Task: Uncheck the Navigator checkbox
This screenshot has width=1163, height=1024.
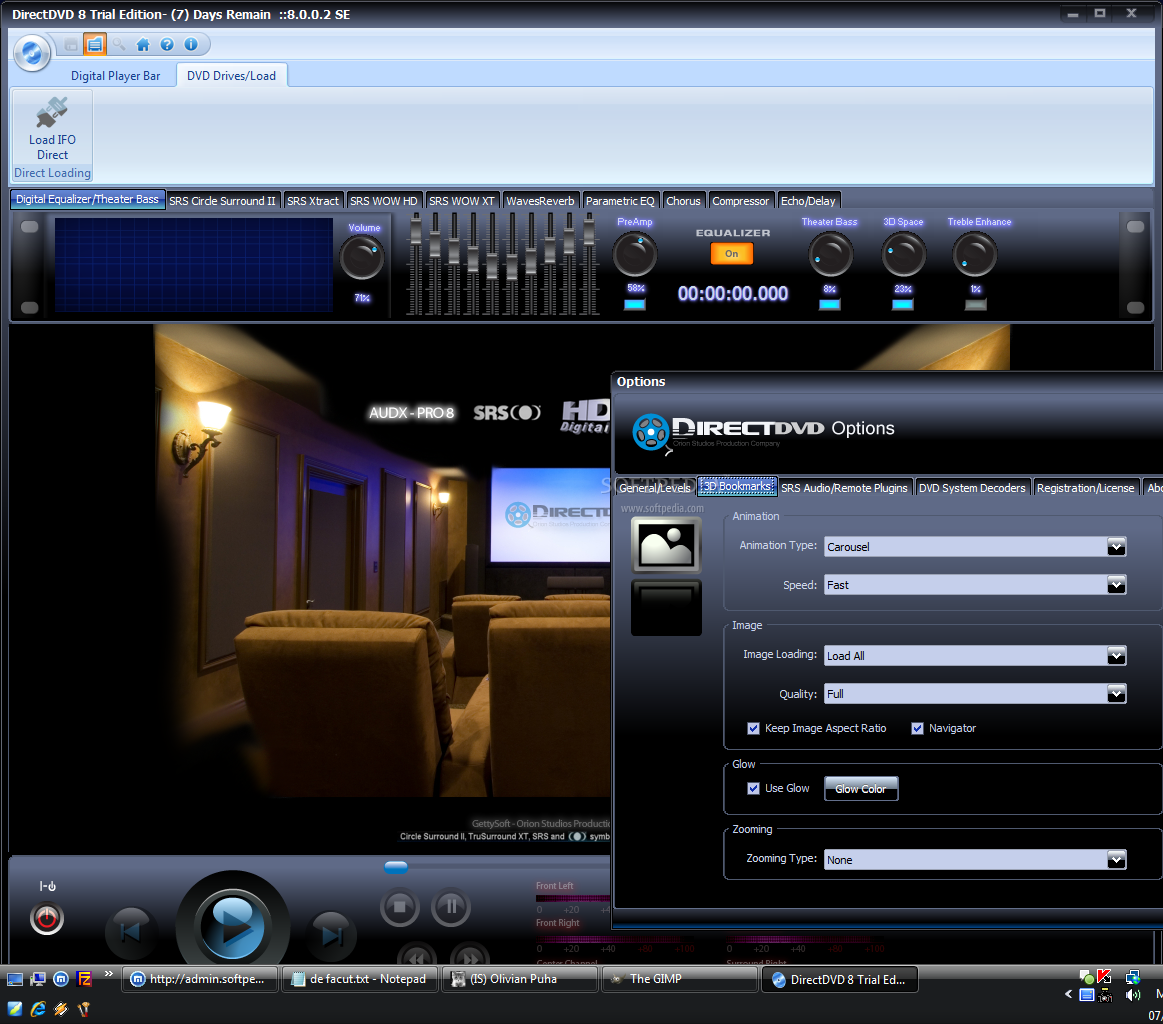Action: 917,728
